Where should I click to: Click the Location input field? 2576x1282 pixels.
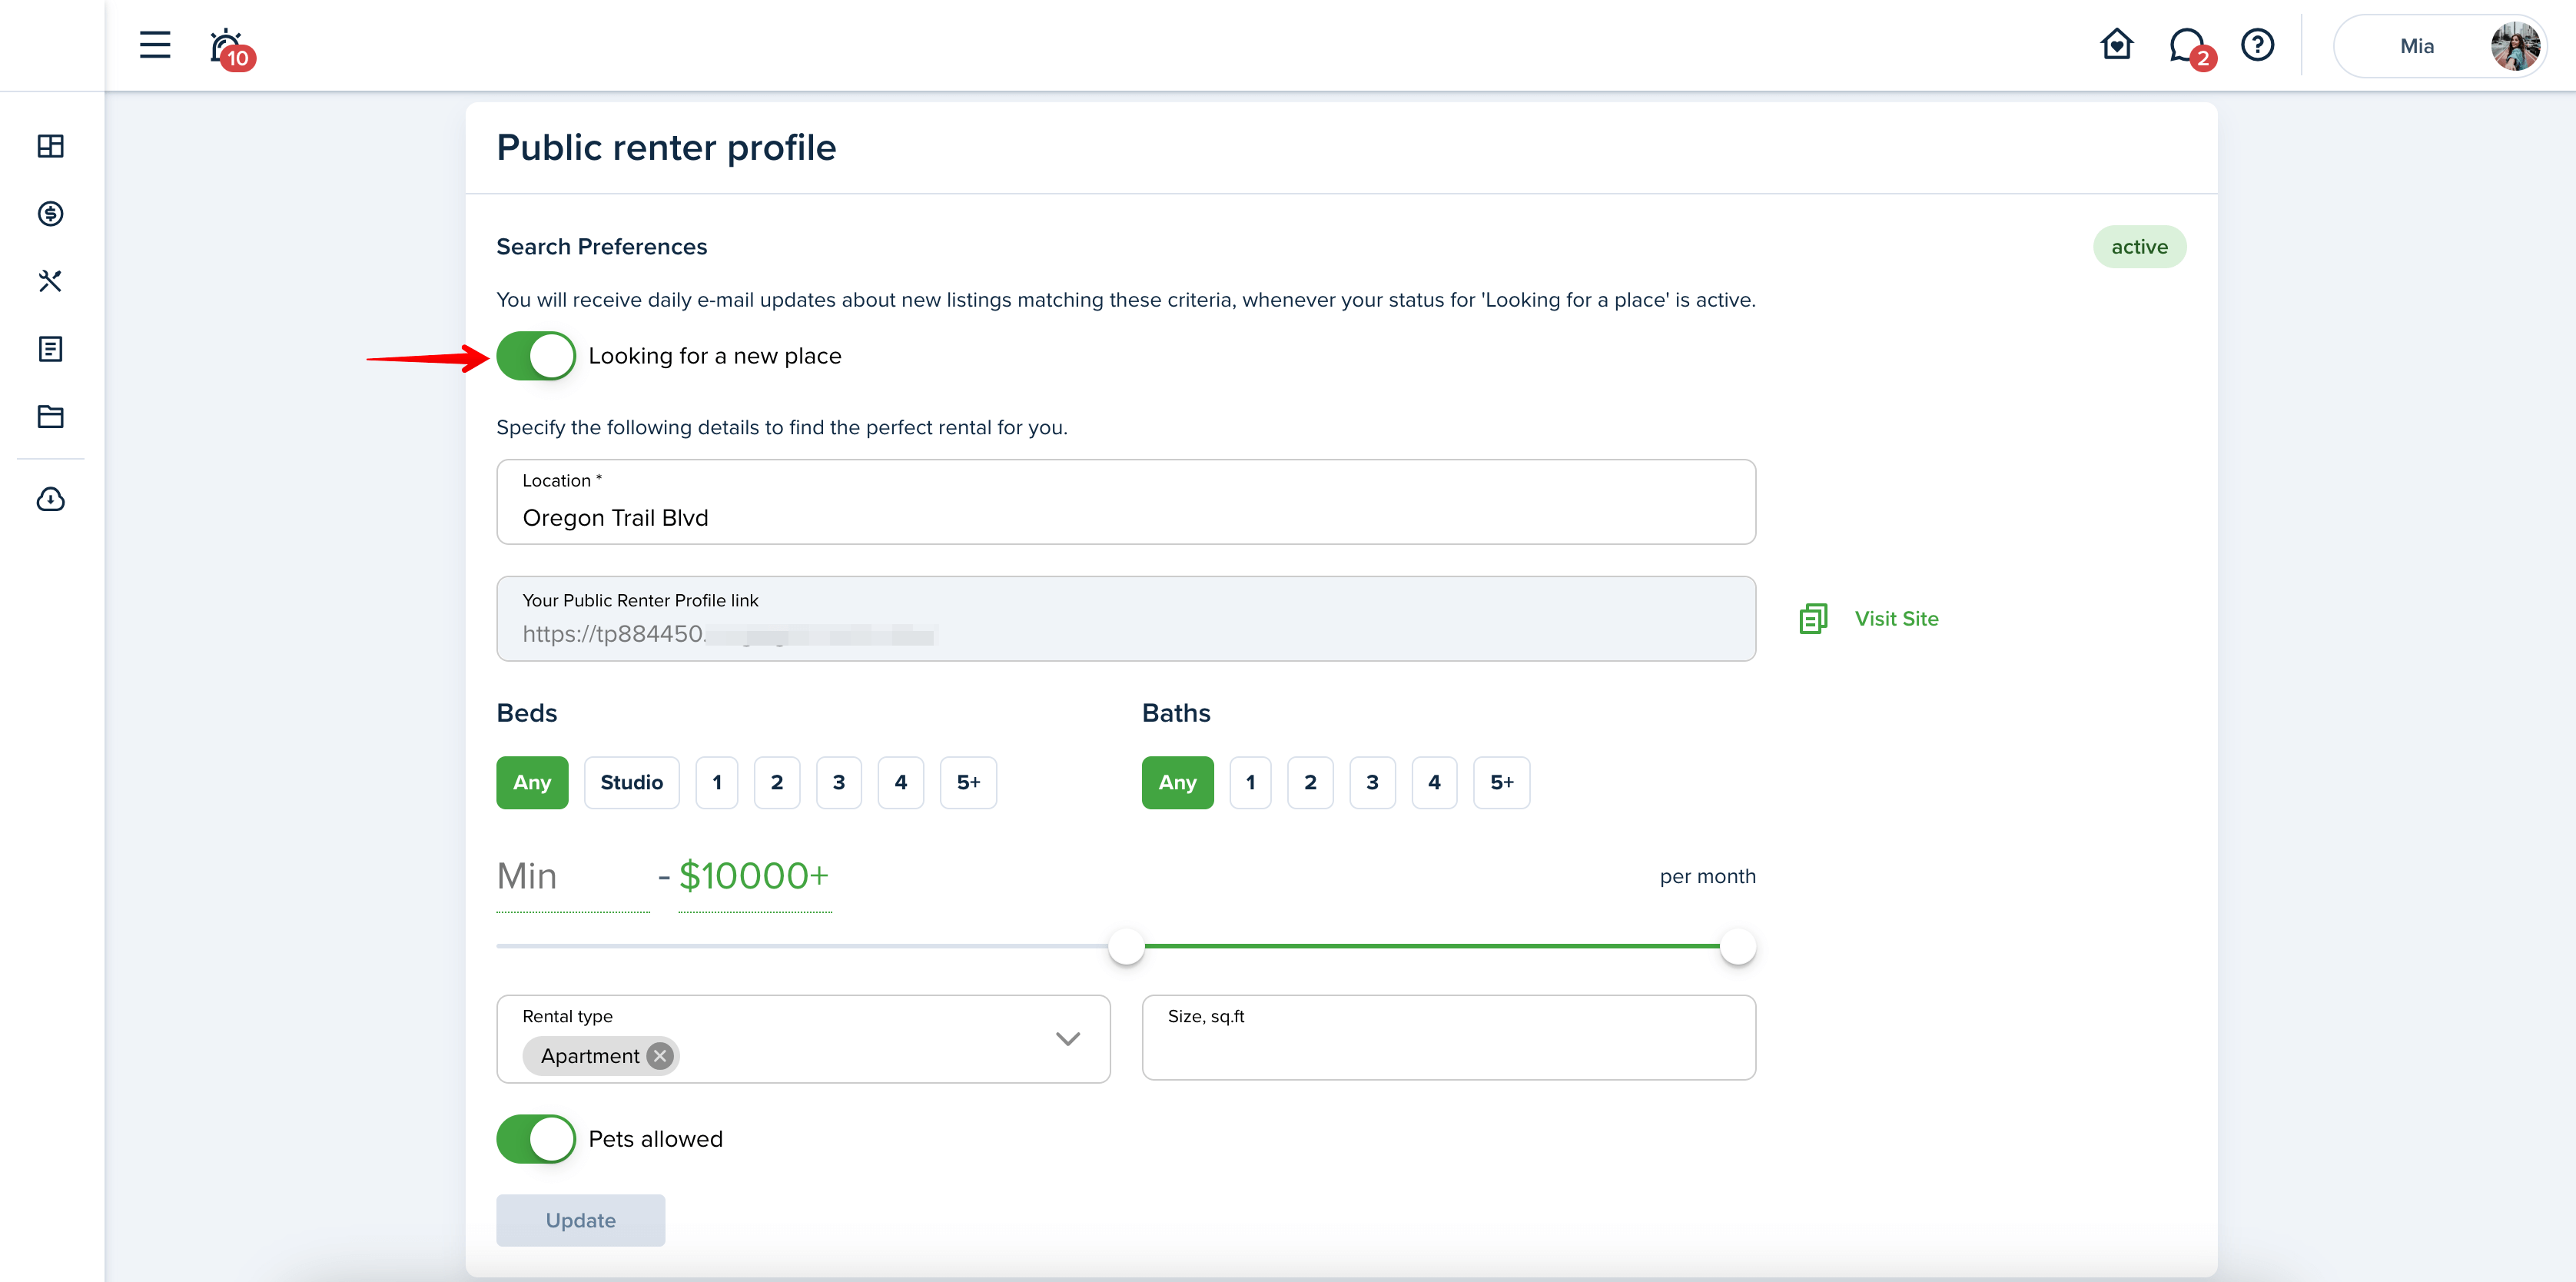(x=1126, y=502)
